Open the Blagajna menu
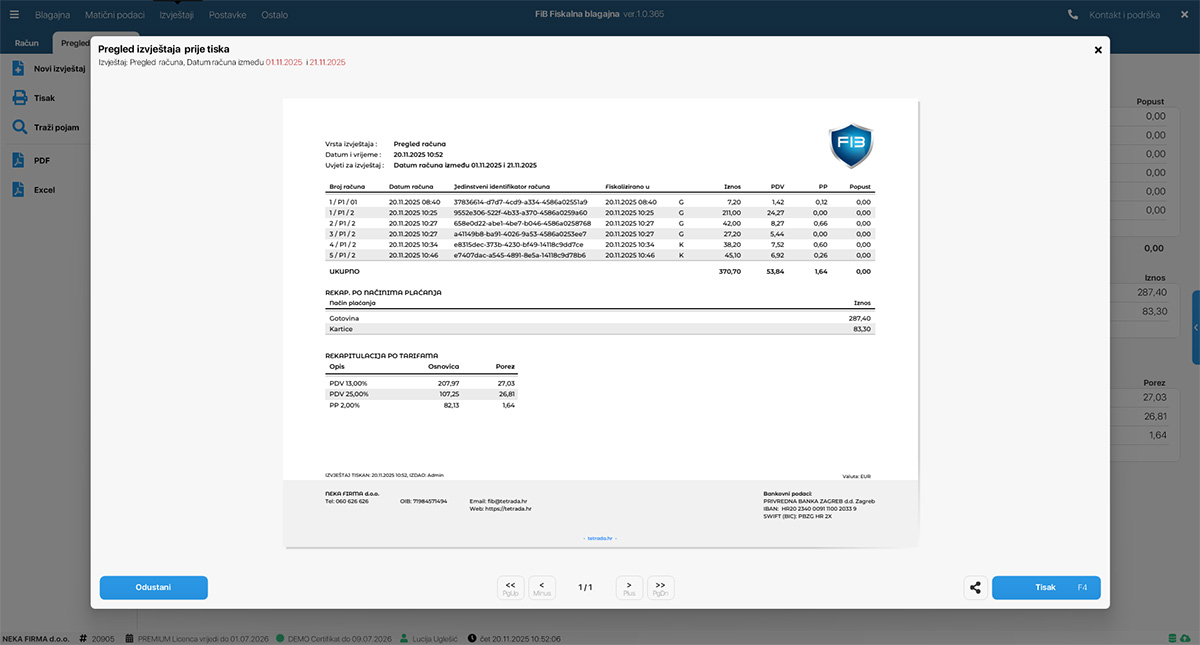 (52, 15)
